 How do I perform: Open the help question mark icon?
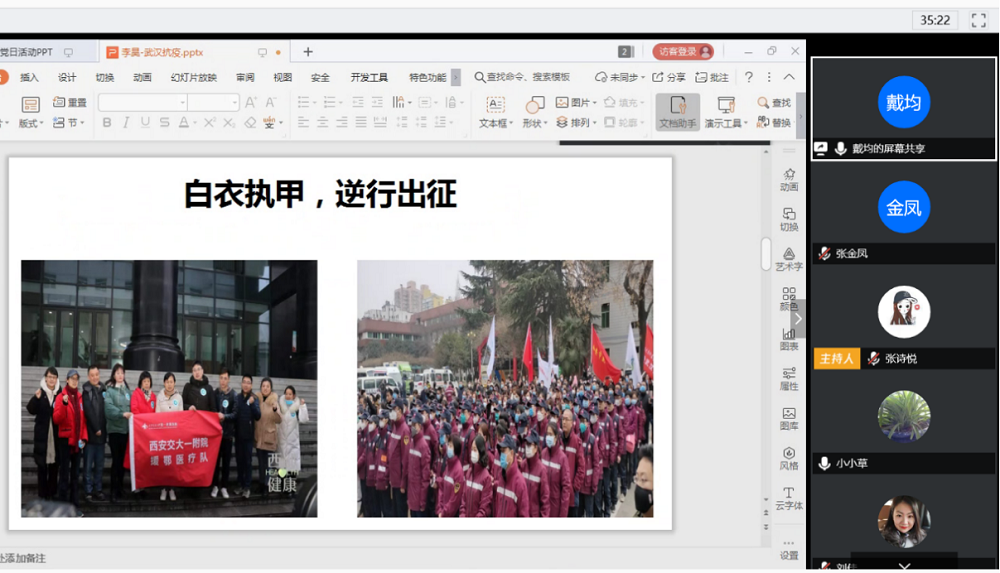[749, 77]
